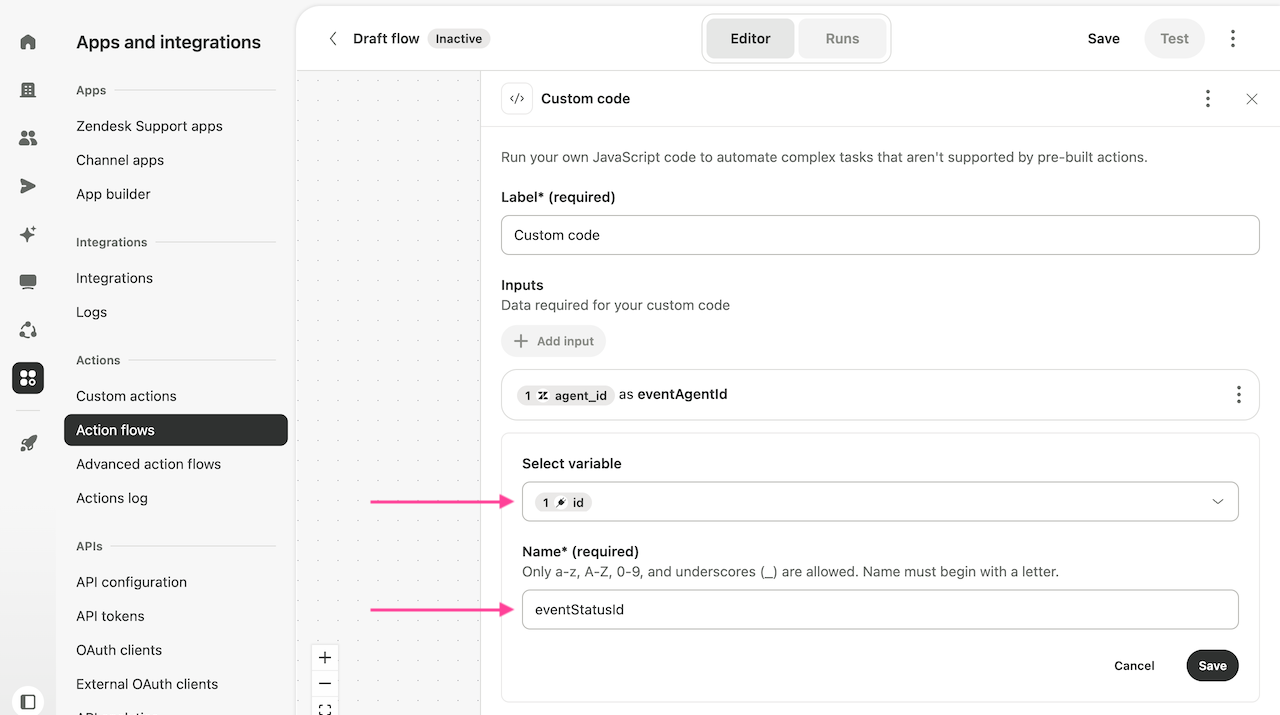The height and width of the screenshot is (715, 1280).
Task: Zoom in on the canvas
Action: click(x=325, y=658)
